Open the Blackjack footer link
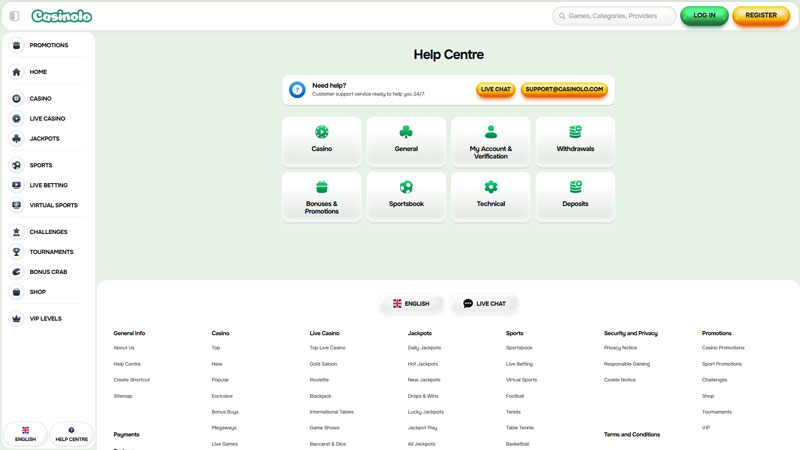The image size is (800, 450). click(x=320, y=396)
